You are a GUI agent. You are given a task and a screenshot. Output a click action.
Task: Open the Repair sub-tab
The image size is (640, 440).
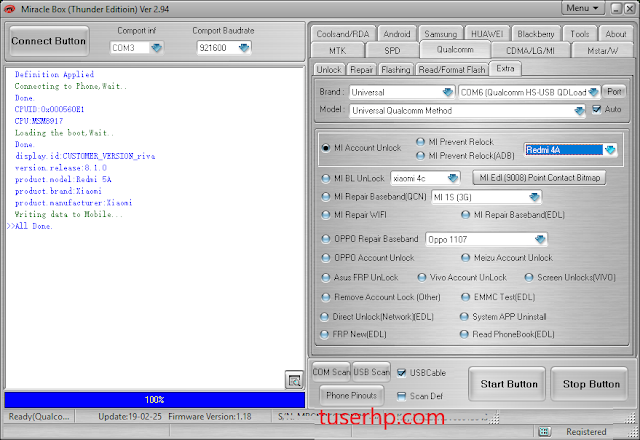pyautogui.click(x=361, y=70)
